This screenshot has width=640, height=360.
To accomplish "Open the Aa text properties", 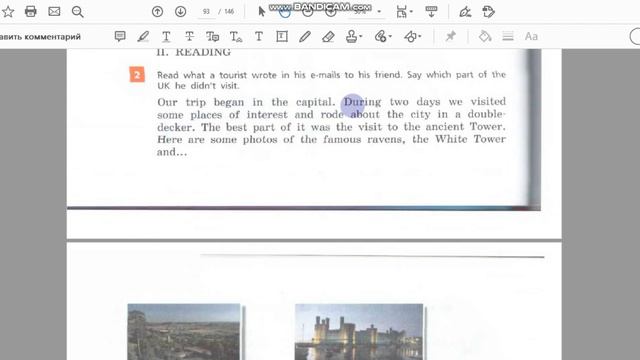I will pyautogui.click(x=531, y=36).
